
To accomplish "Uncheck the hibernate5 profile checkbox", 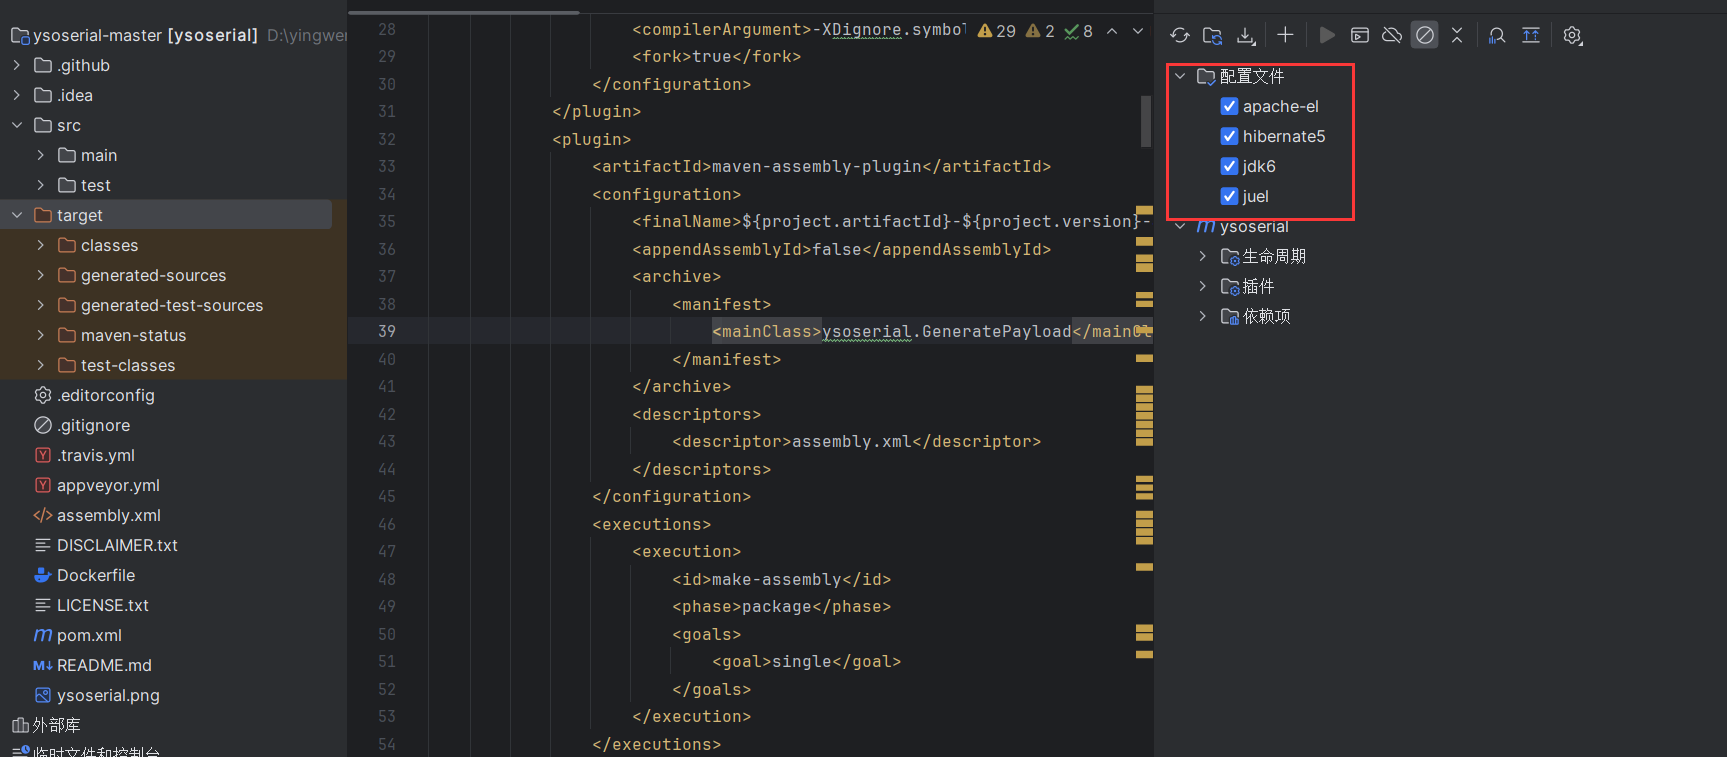I will pyautogui.click(x=1230, y=136).
